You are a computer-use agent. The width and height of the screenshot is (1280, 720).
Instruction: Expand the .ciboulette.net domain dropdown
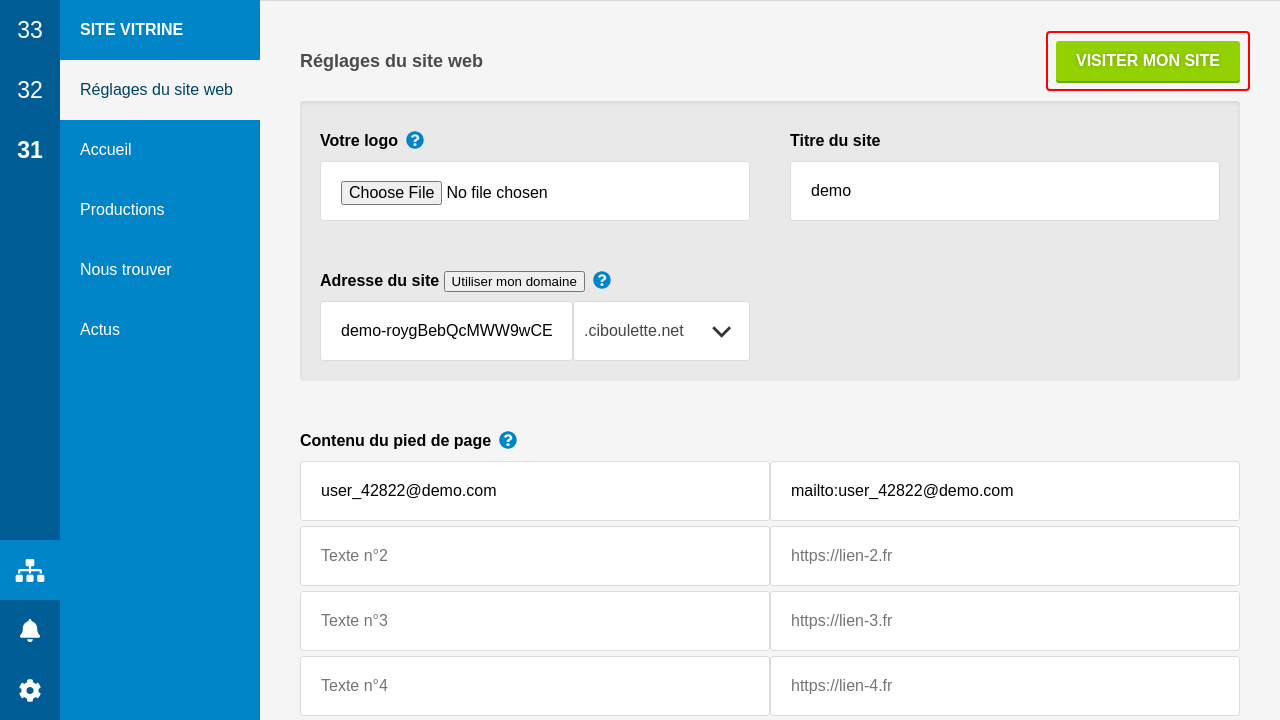[661, 331]
